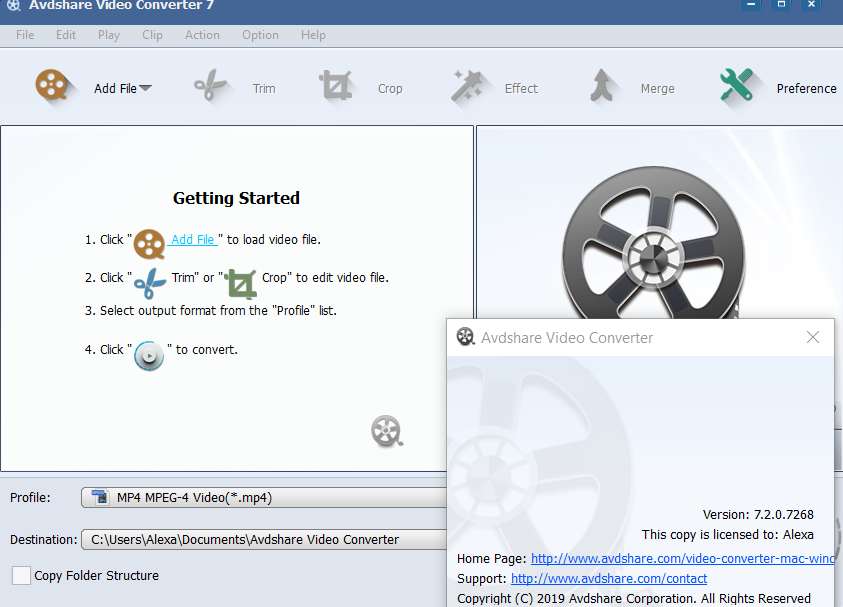Click the large film reel in the preview panel
The width and height of the screenshot is (843, 607).
coord(653,243)
